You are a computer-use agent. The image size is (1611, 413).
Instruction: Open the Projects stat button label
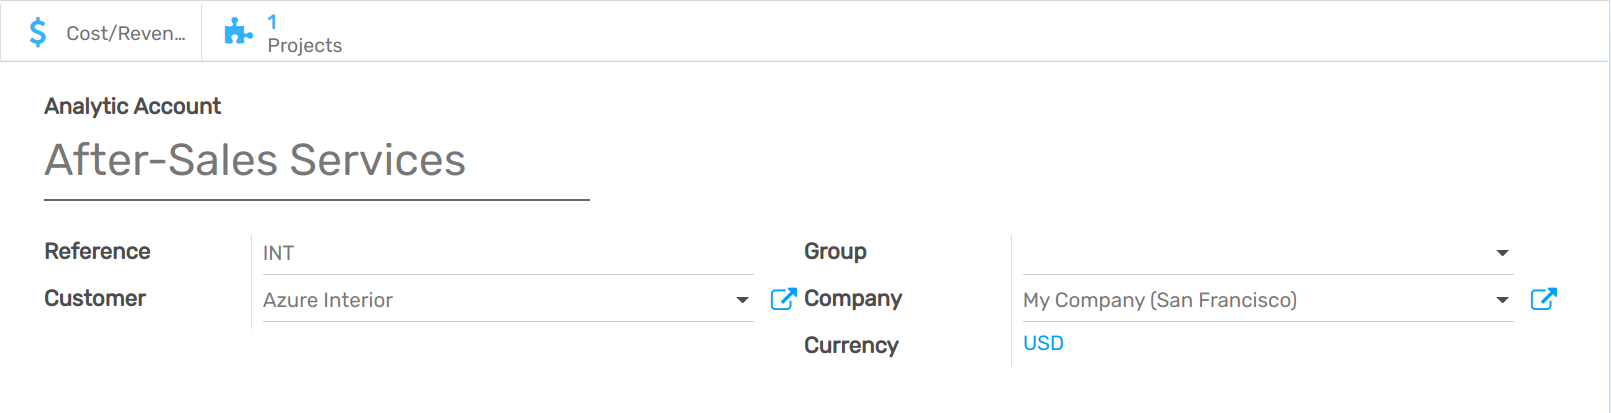pyautogui.click(x=304, y=45)
